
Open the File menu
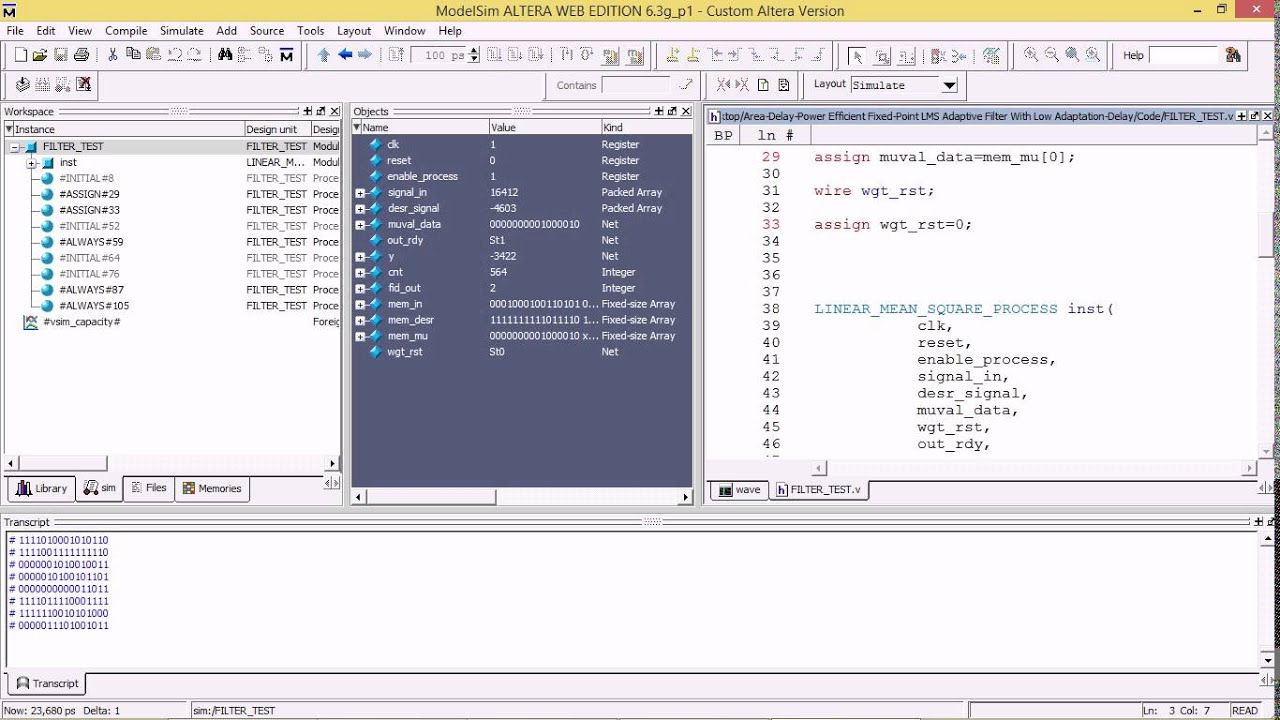click(15, 31)
